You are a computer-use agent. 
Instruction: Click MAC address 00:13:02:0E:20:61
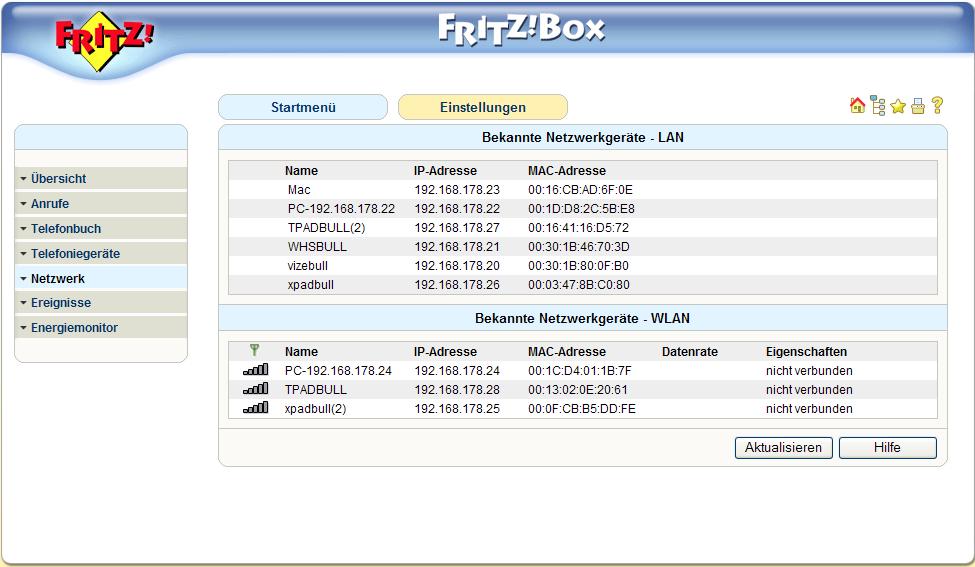pos(578,390)
